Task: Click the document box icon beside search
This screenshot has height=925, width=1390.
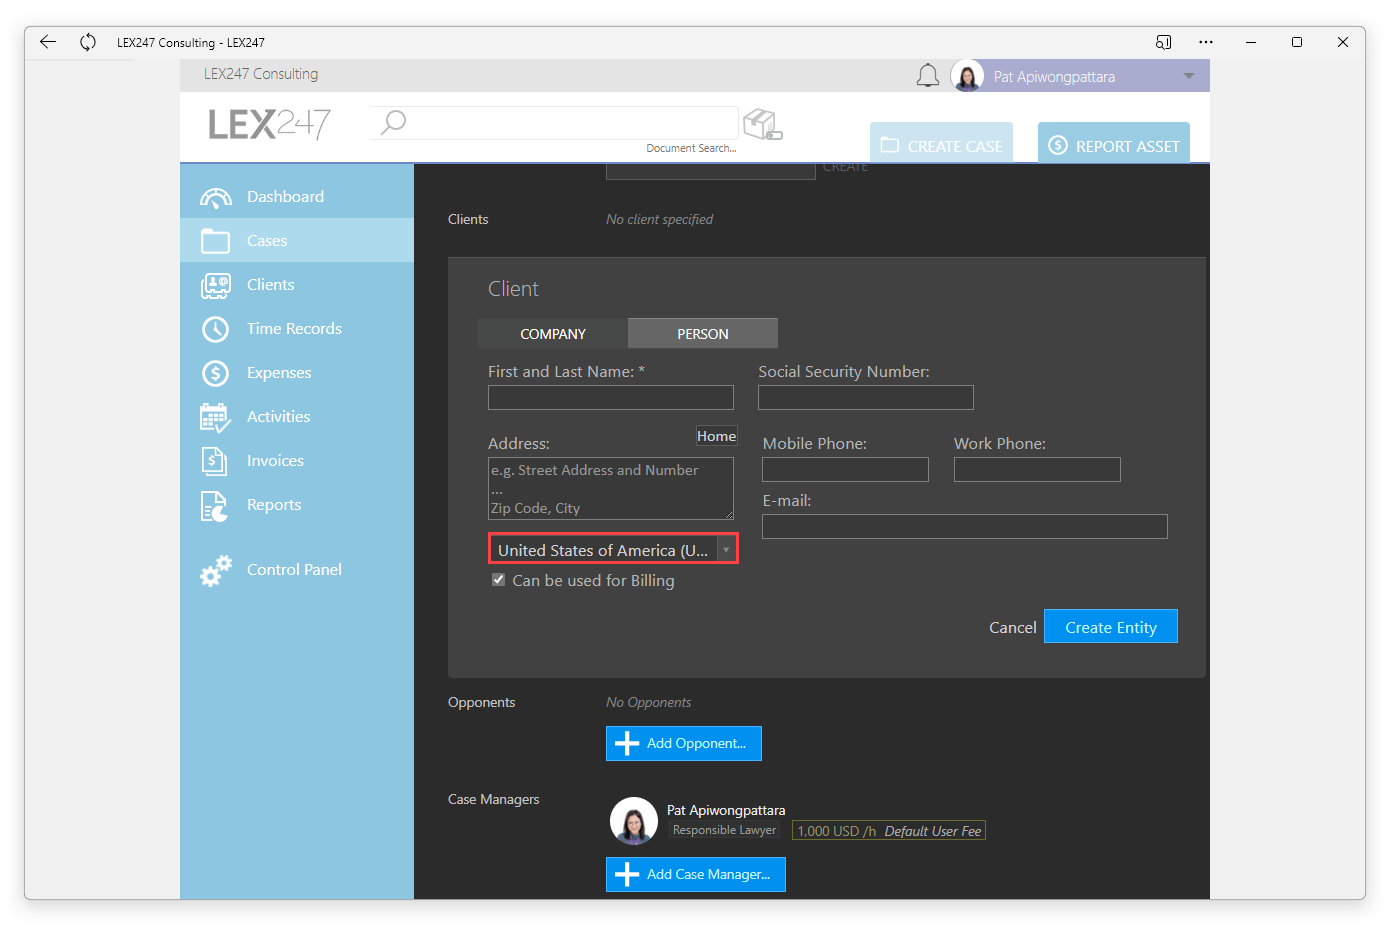Action: click(763, 124)
